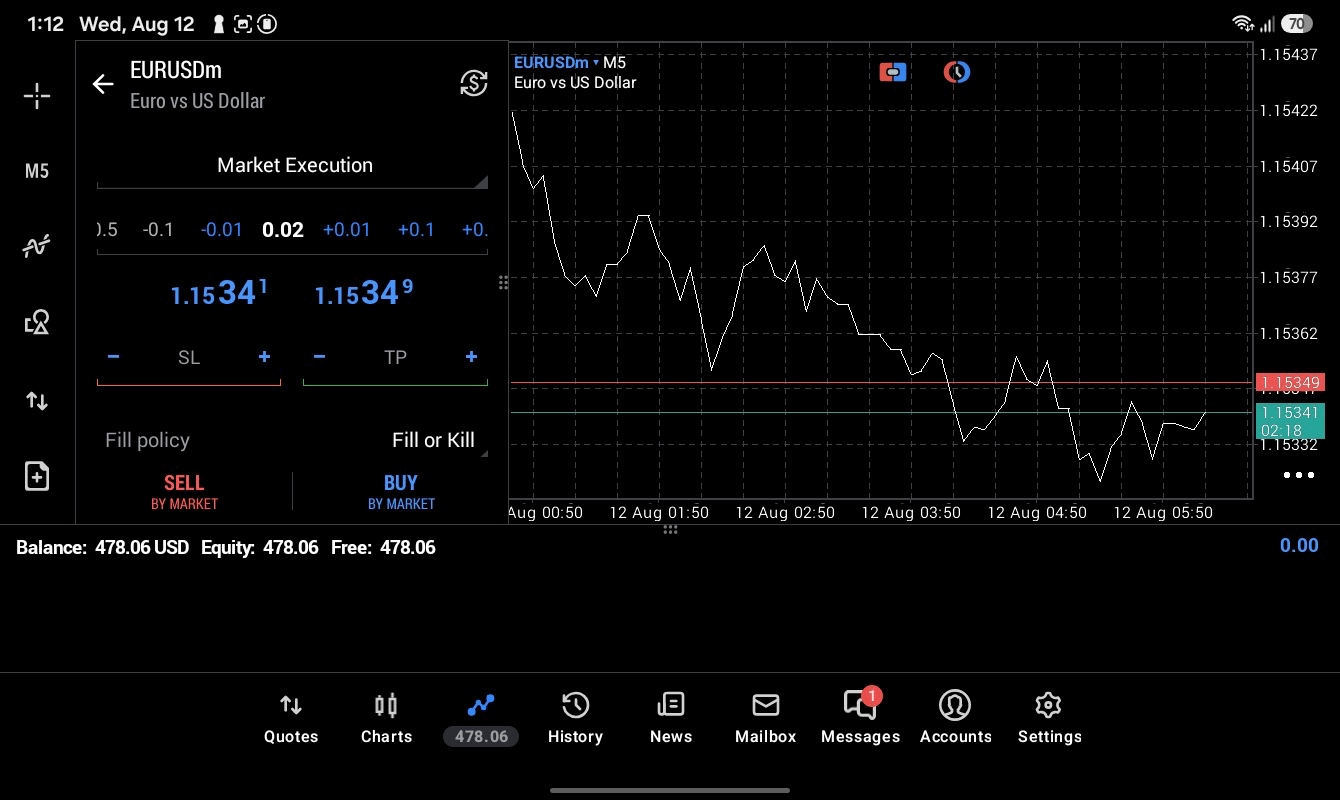Tap the red 1.15349 ask price label
This screenshot has width=1340, height=800.
tap(1290, 383)
